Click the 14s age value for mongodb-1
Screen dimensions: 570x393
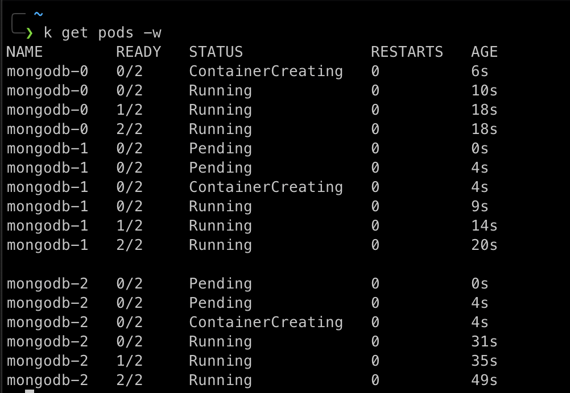click(x=484, y=226)
